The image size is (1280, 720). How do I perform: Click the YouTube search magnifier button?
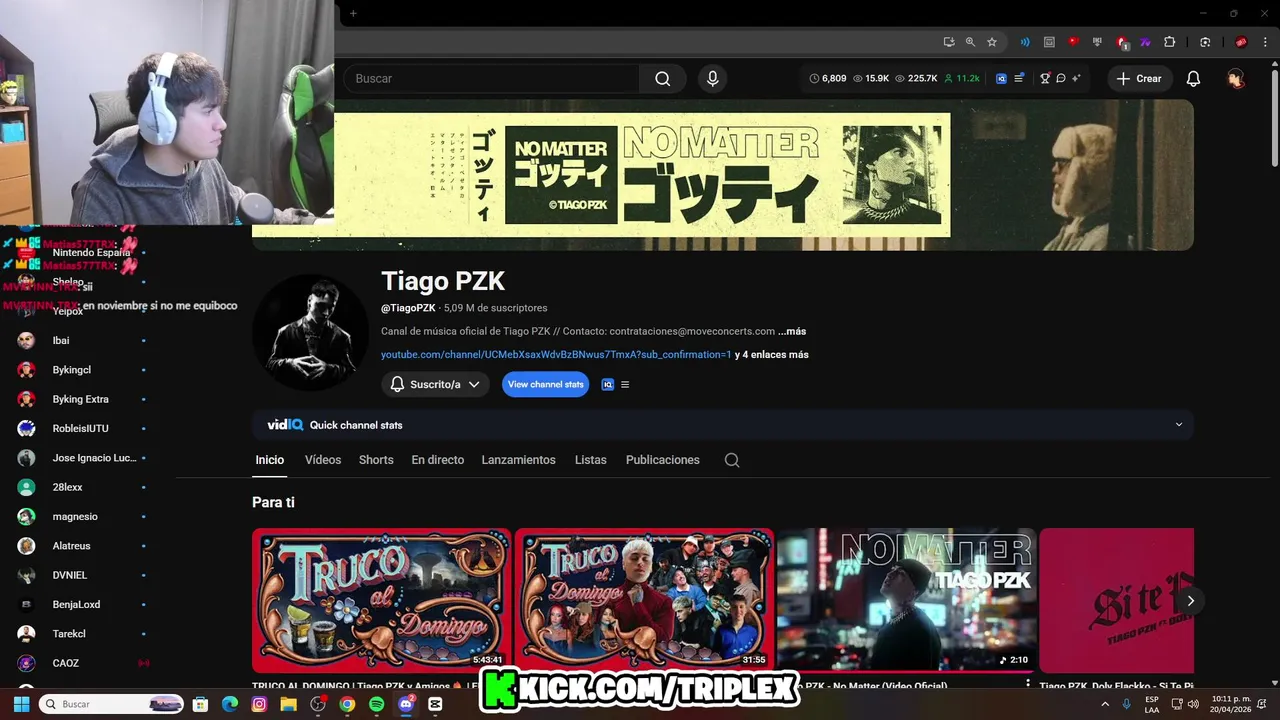point(662,79)
